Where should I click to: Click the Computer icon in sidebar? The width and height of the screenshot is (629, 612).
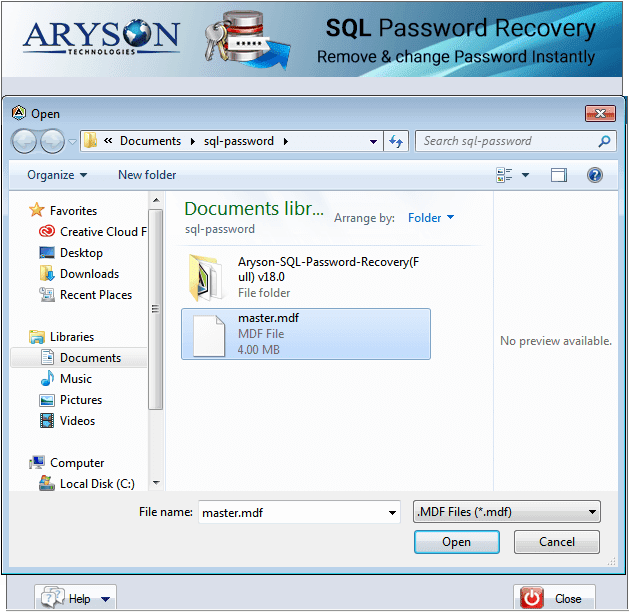[37, 462]
